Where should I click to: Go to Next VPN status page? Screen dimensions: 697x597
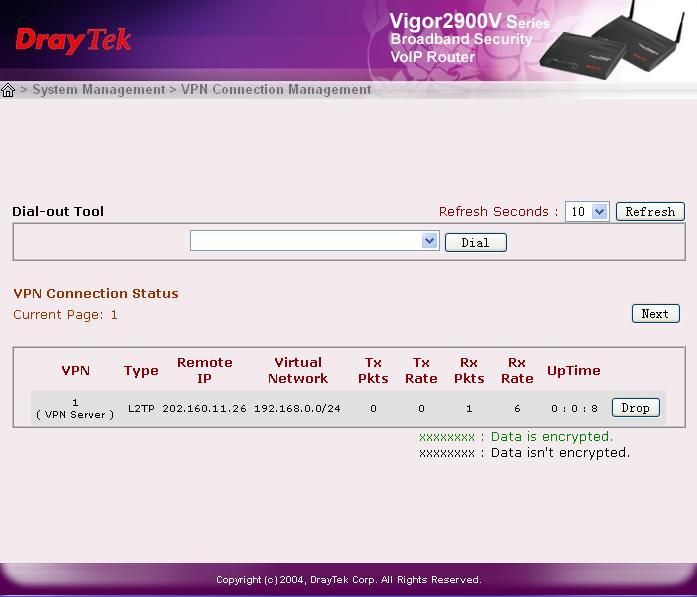coord(655,314)
